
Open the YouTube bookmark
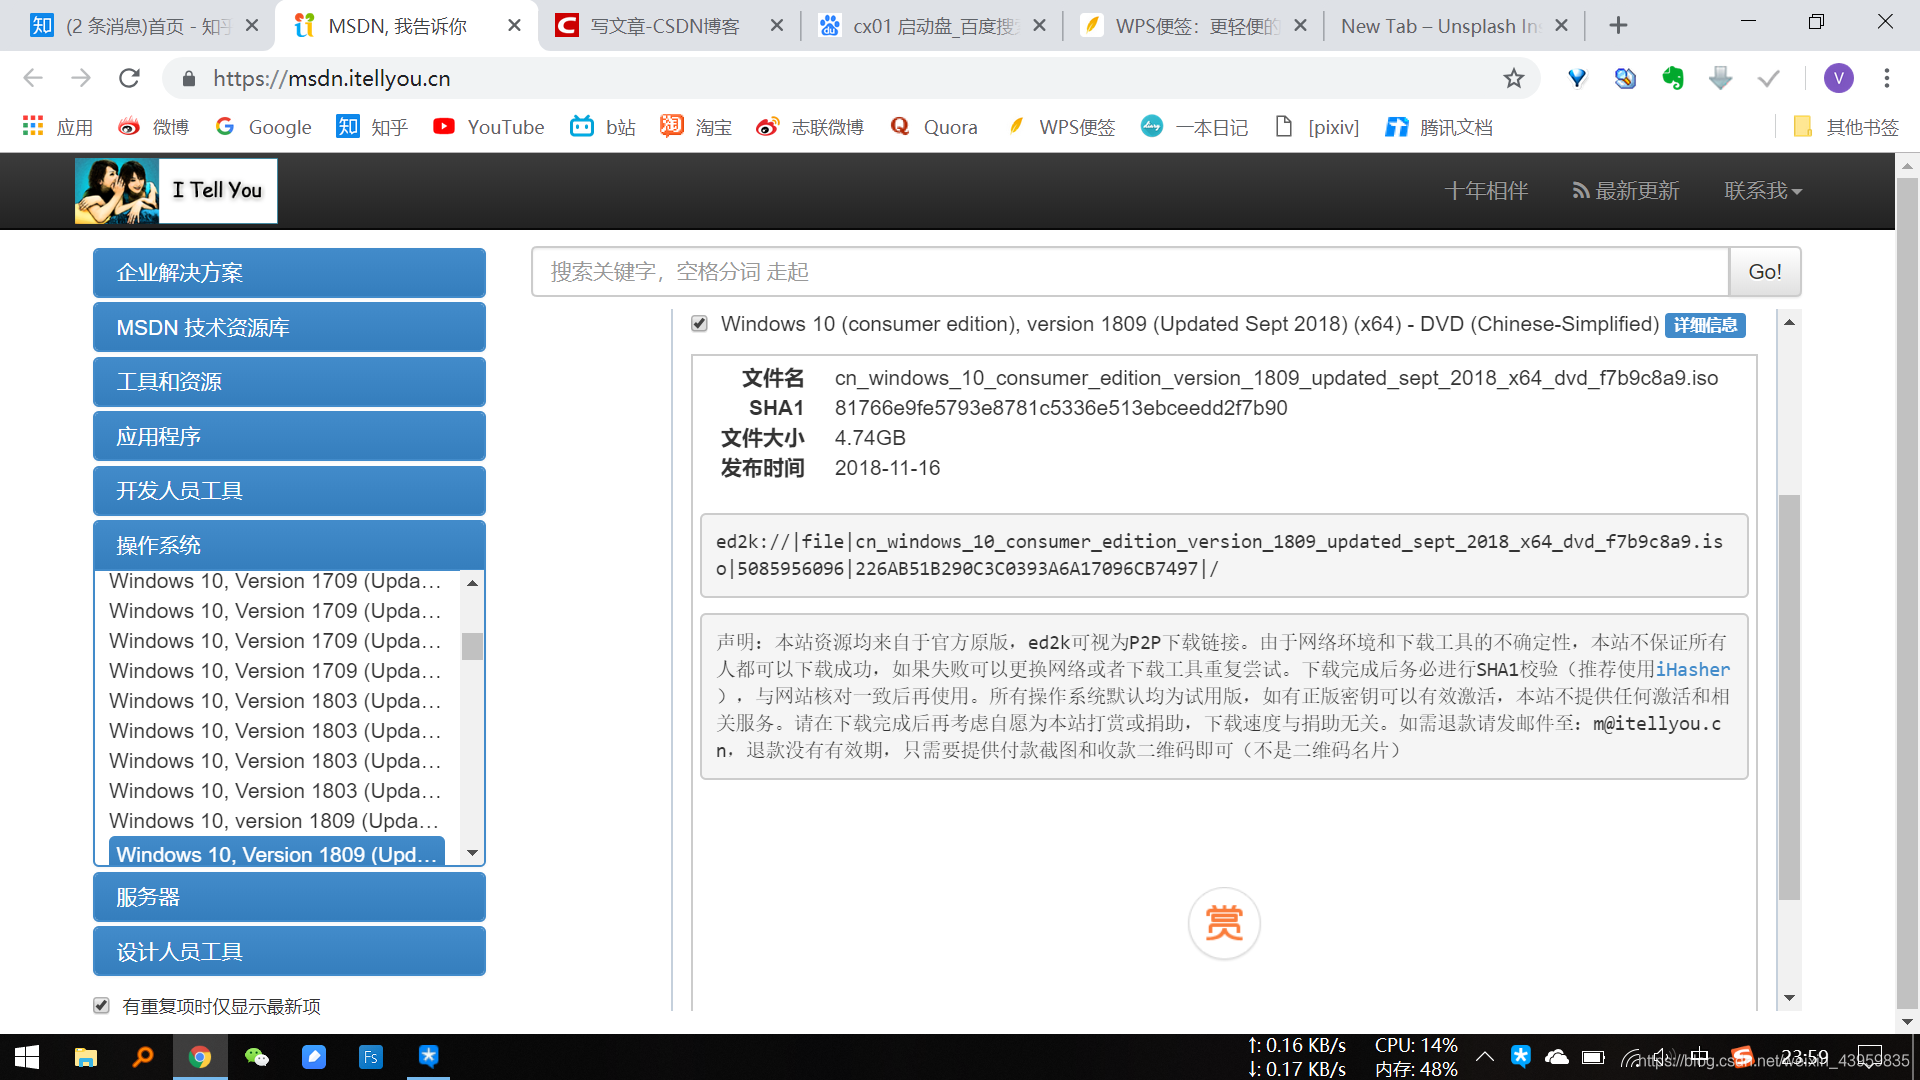[x=489, y=127]
